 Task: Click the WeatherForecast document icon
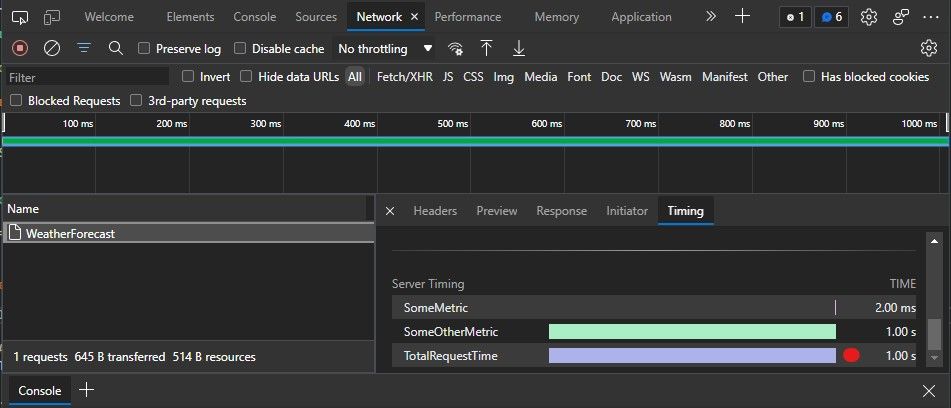pos(16,233)
